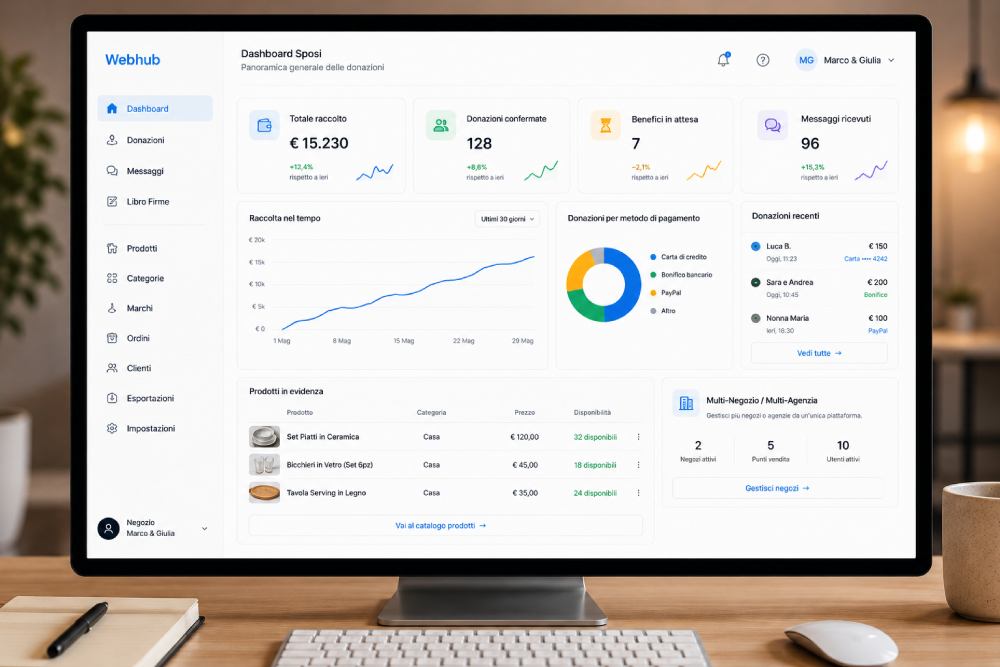Open the Ultimi 30 giorni dropdown
The width and height of the screenshot is (1000, 667).
click(x=508, y=219)
